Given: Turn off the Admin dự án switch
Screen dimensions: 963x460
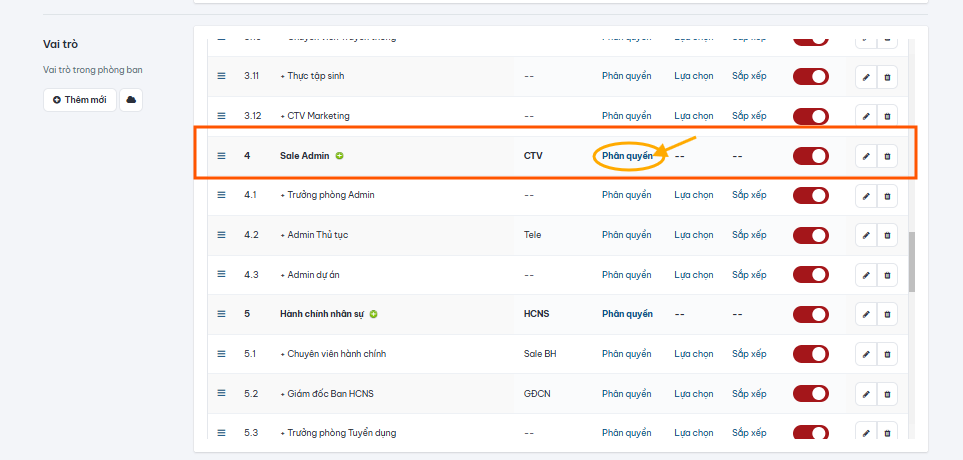Looking at the screenshot, I should [811, 275].
